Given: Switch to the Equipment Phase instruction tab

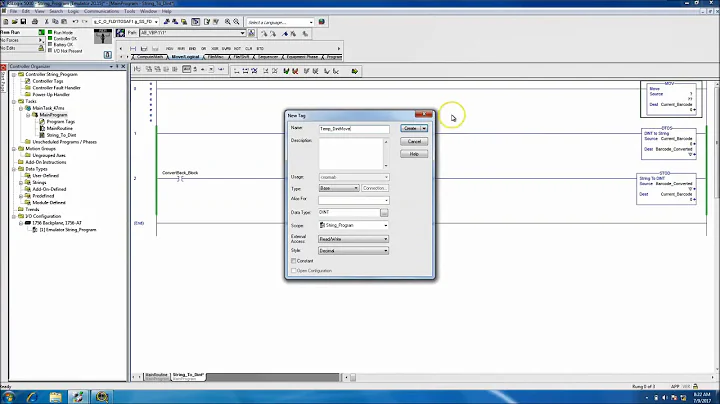Looking at the screenshot, I should point(302,57).
